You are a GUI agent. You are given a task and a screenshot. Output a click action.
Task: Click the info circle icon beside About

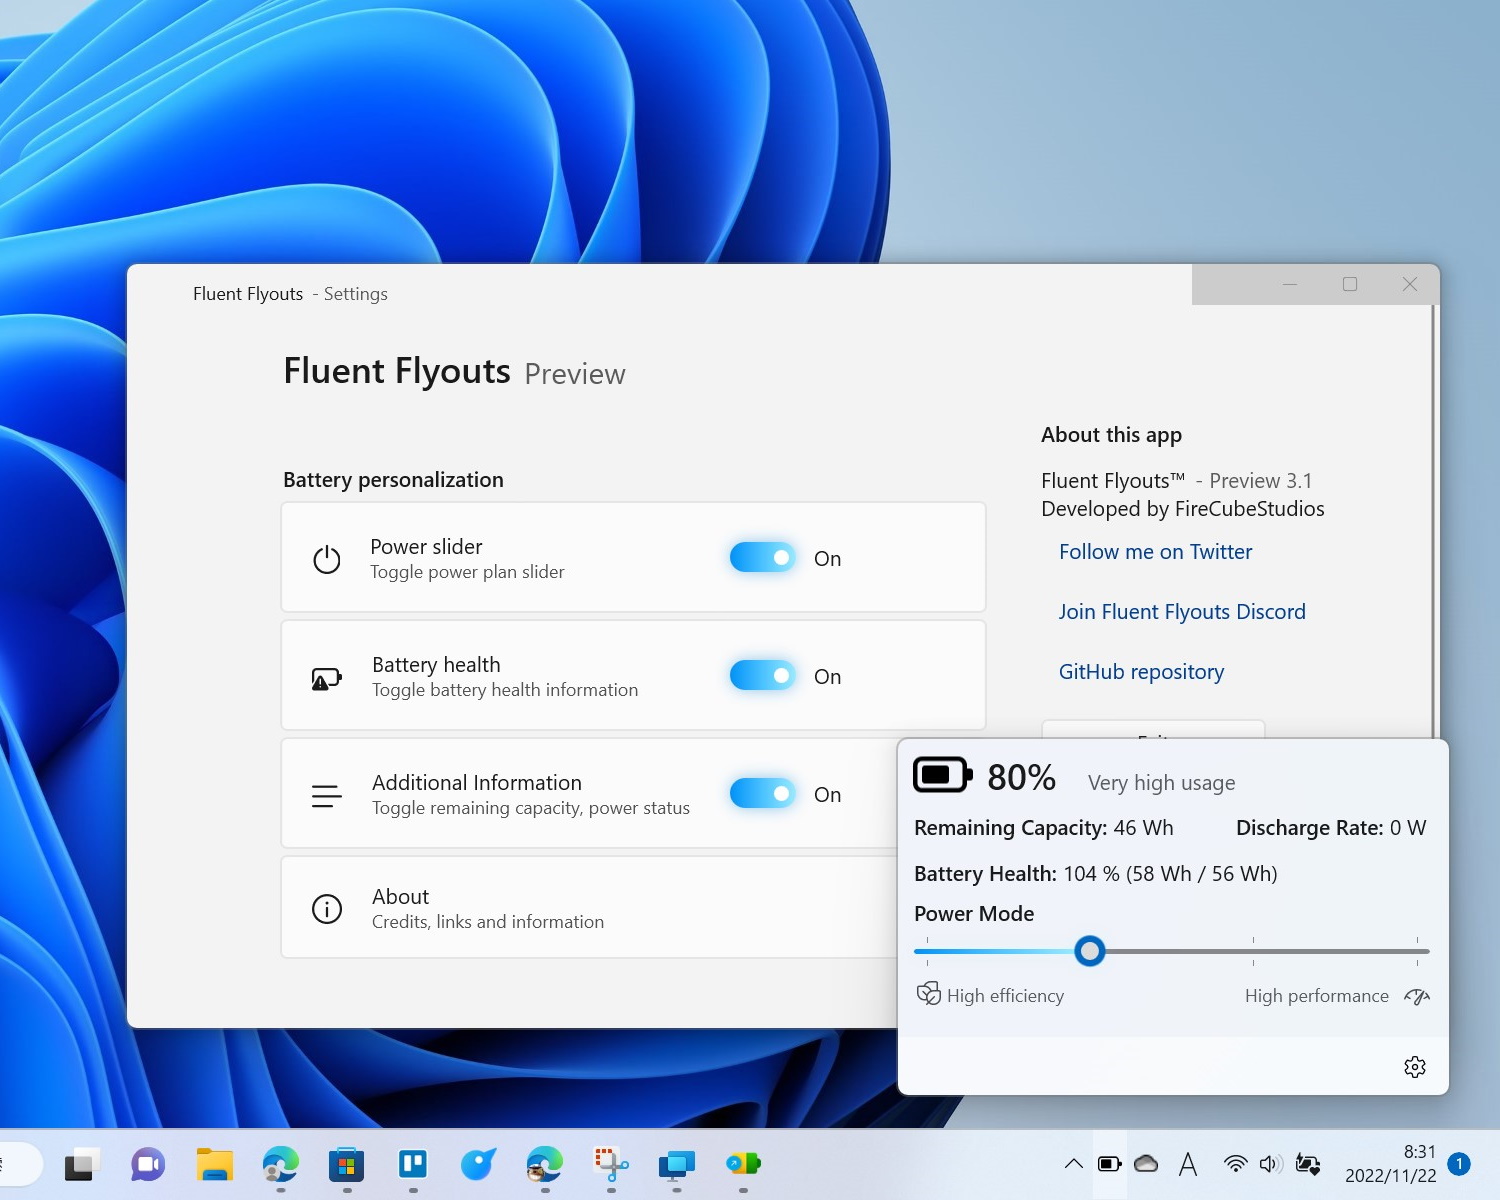(x=327, y=909)
